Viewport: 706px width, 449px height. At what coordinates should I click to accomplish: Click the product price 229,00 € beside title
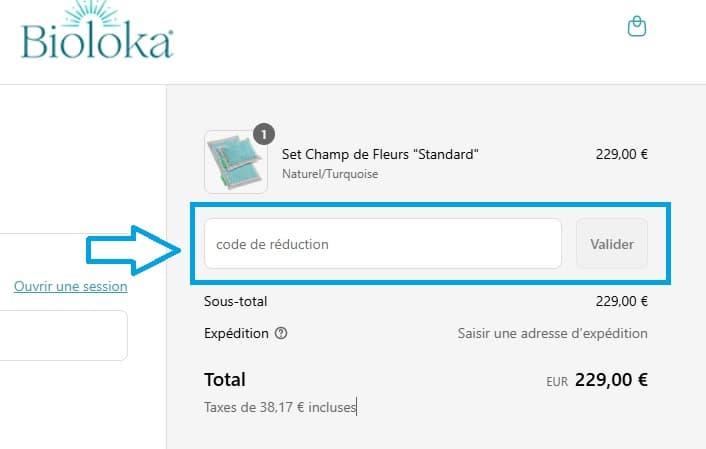(x=621, y=154)
